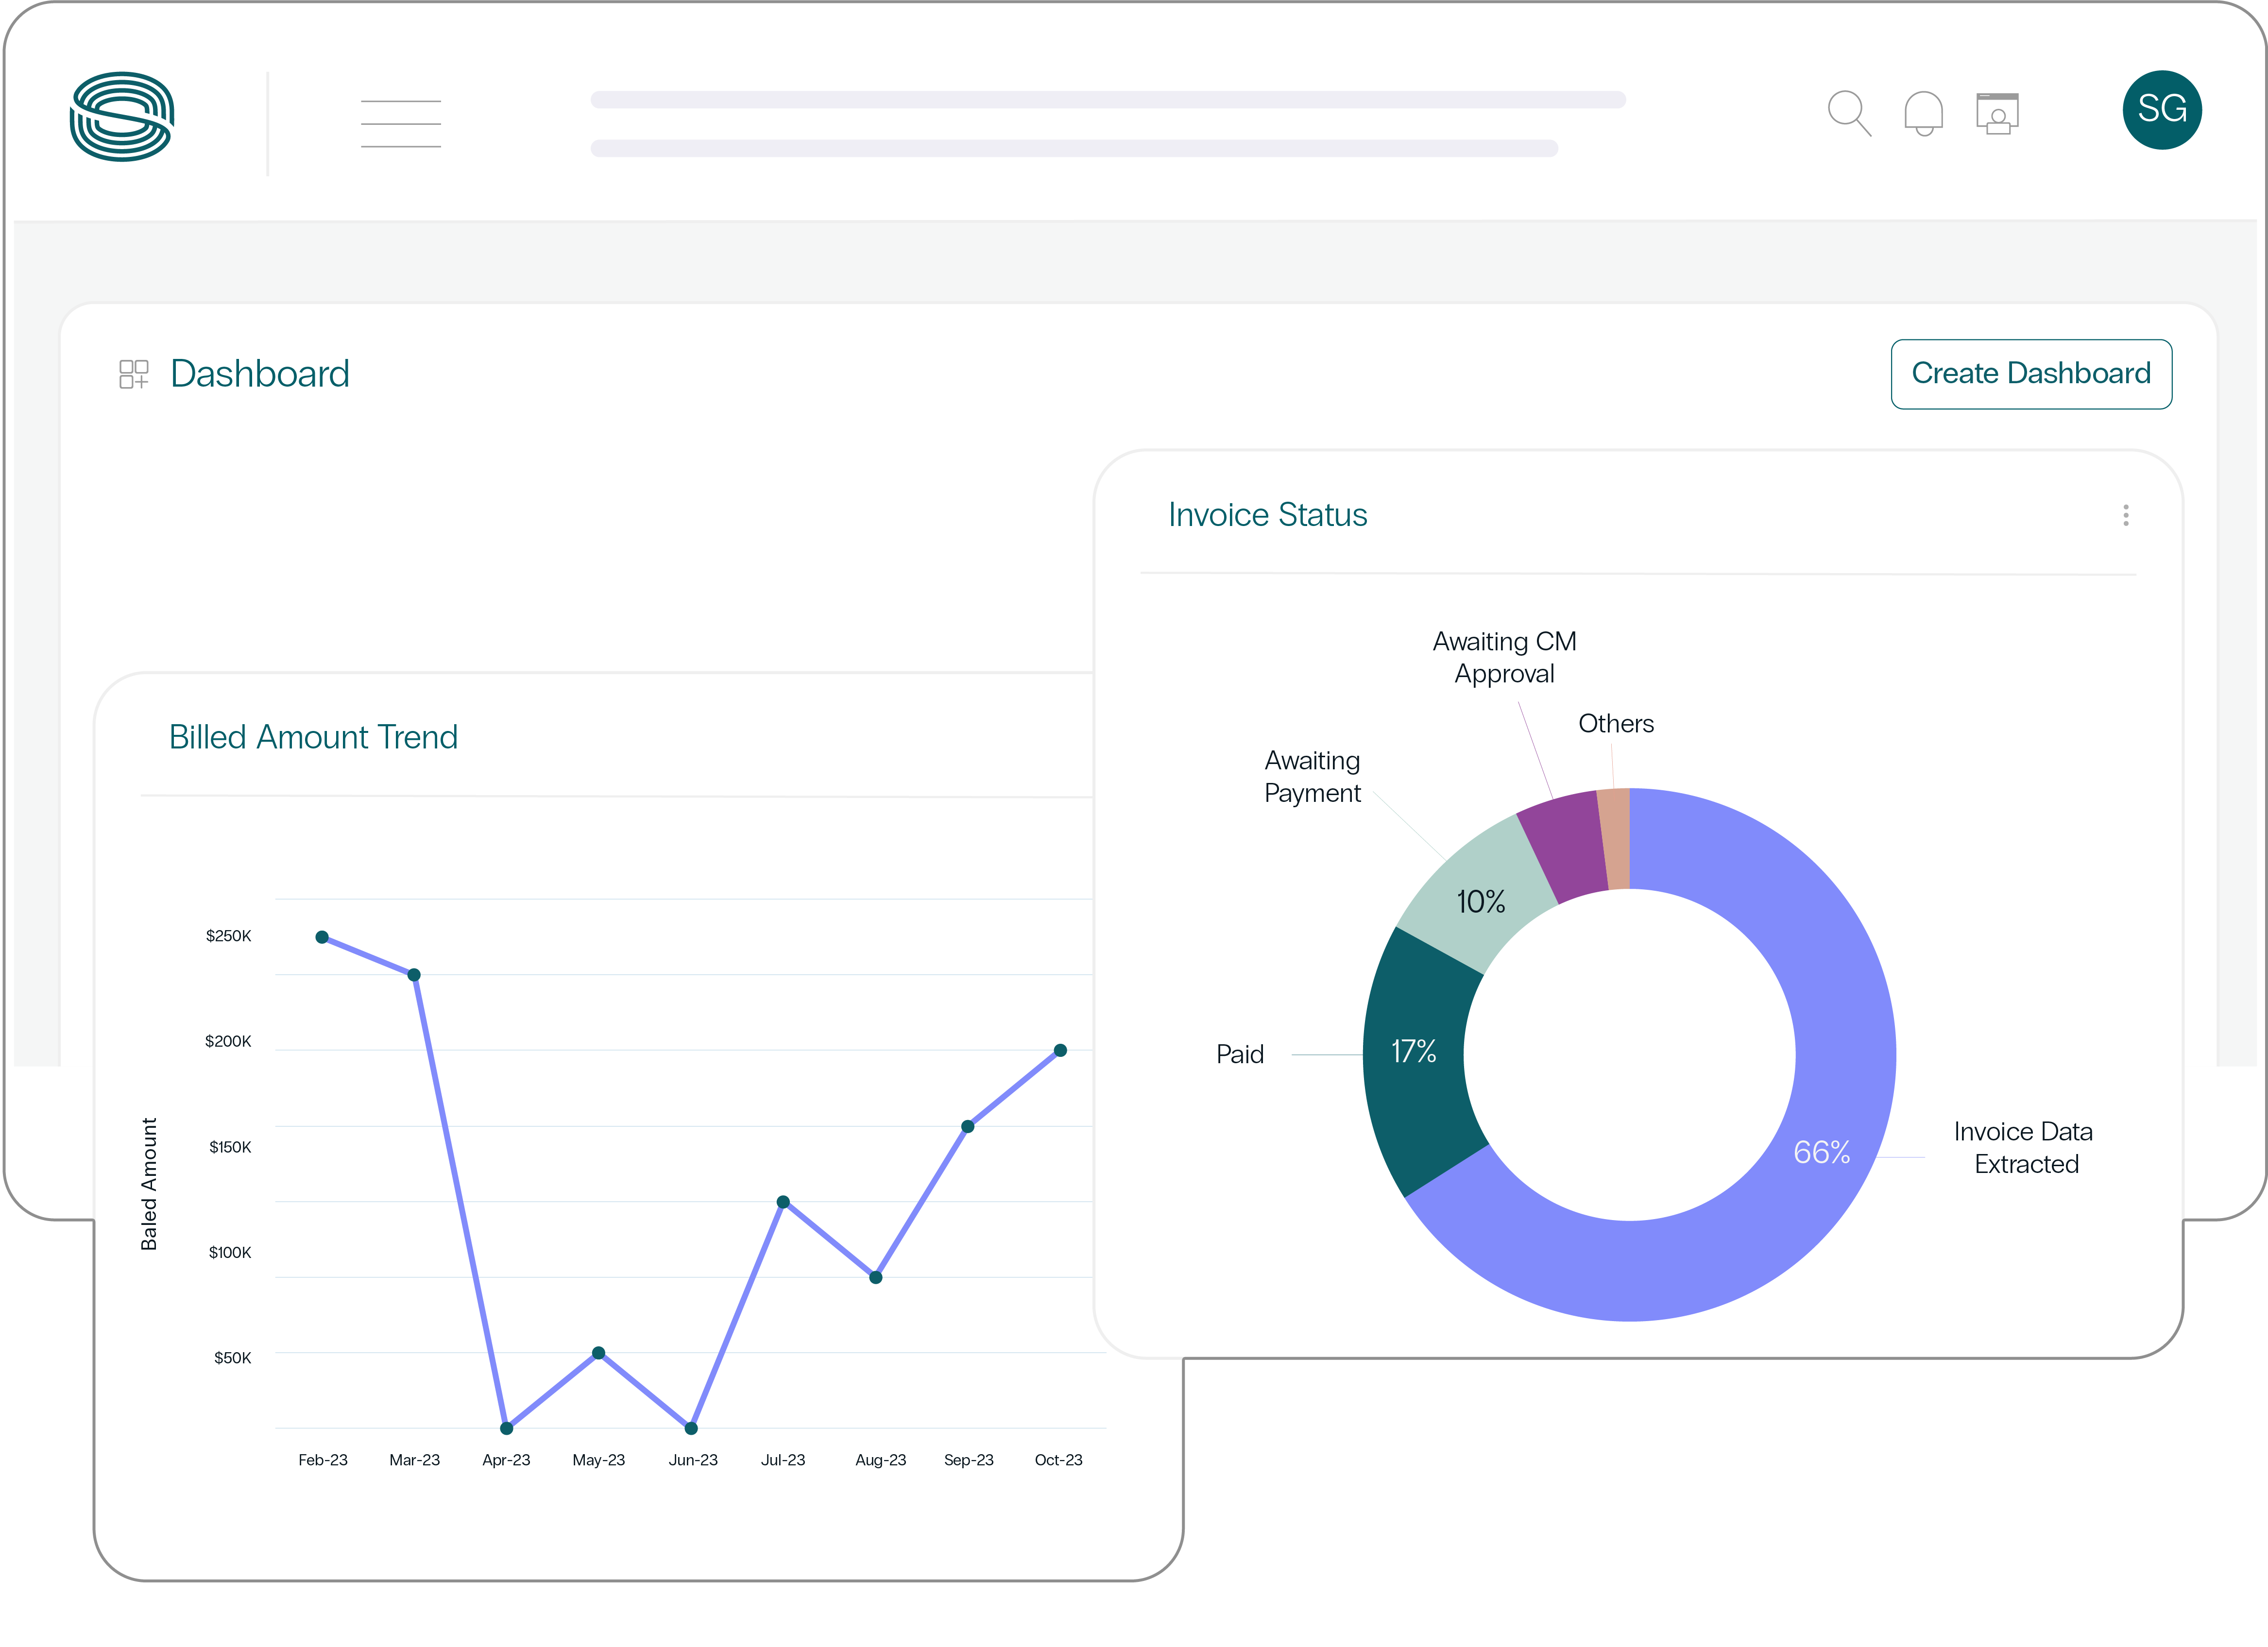Viewport: 2268px width, 1647px height.
Task: Click the $150K axis label
Action: coord(230,1147)
